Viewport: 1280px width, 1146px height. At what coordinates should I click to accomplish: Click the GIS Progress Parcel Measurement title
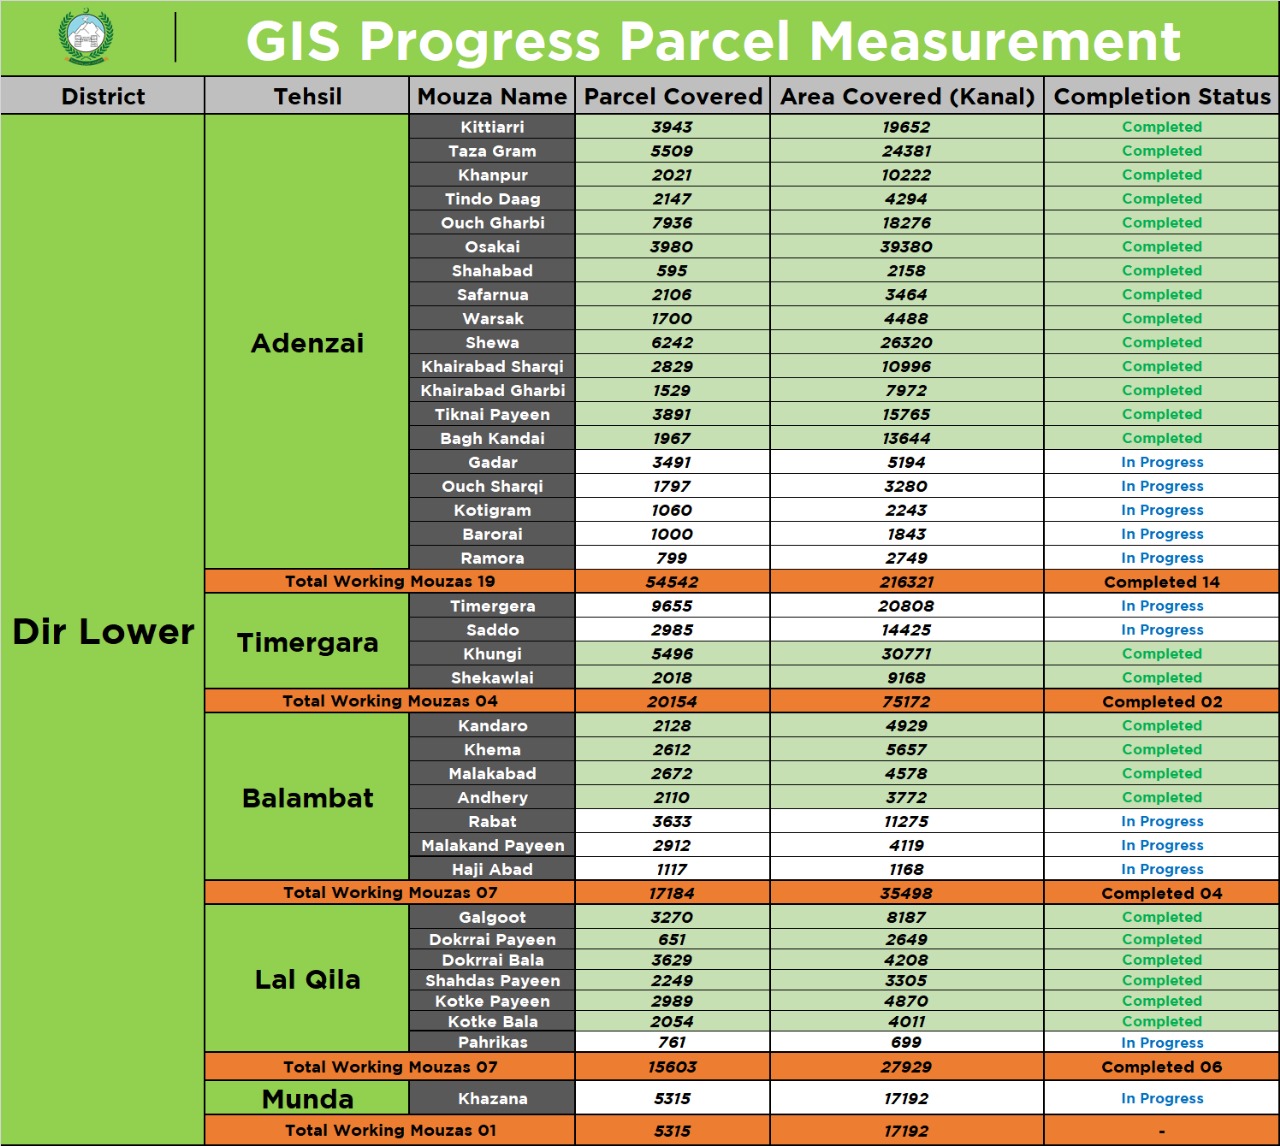[712, 42]
